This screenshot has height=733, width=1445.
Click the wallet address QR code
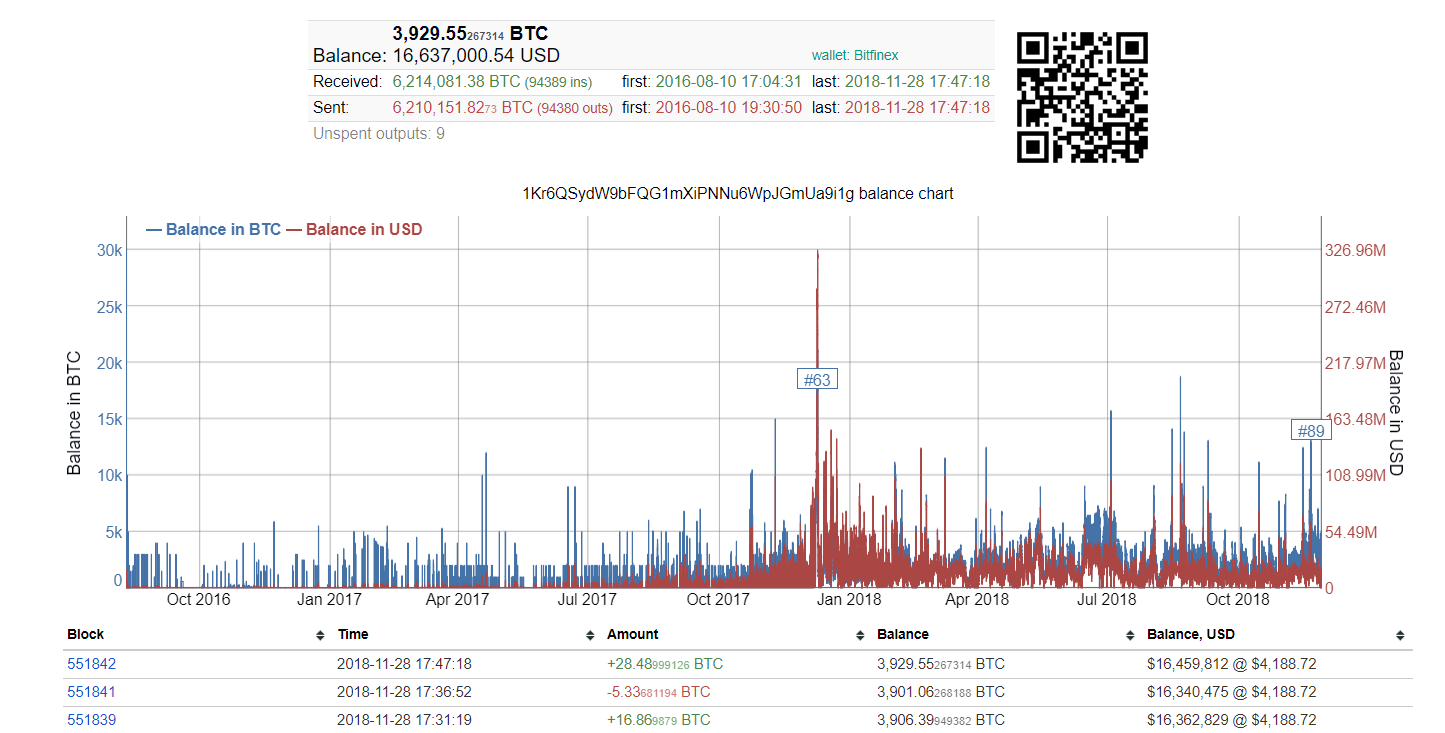1082,97
